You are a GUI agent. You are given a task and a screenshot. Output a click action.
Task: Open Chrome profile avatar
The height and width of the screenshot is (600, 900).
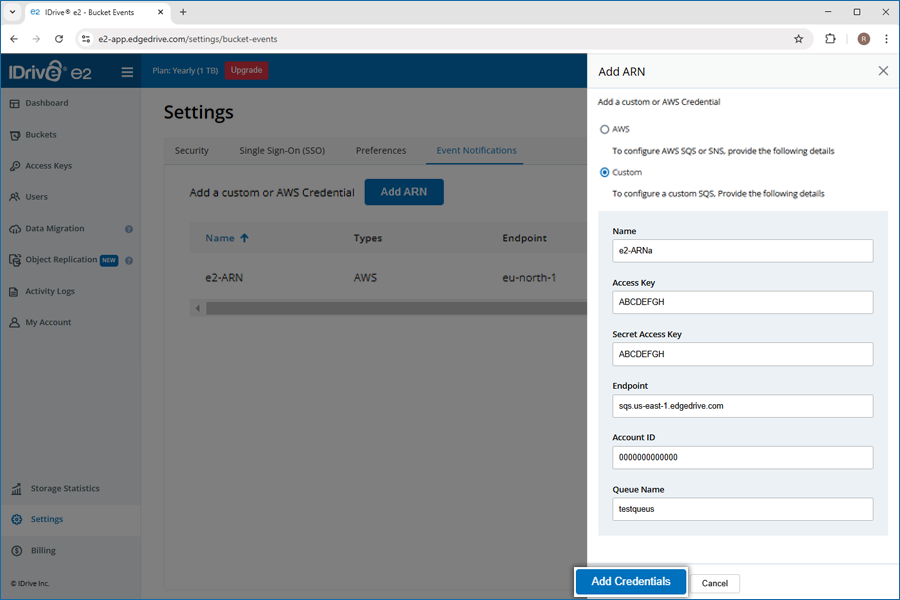[x=863, y=39]
